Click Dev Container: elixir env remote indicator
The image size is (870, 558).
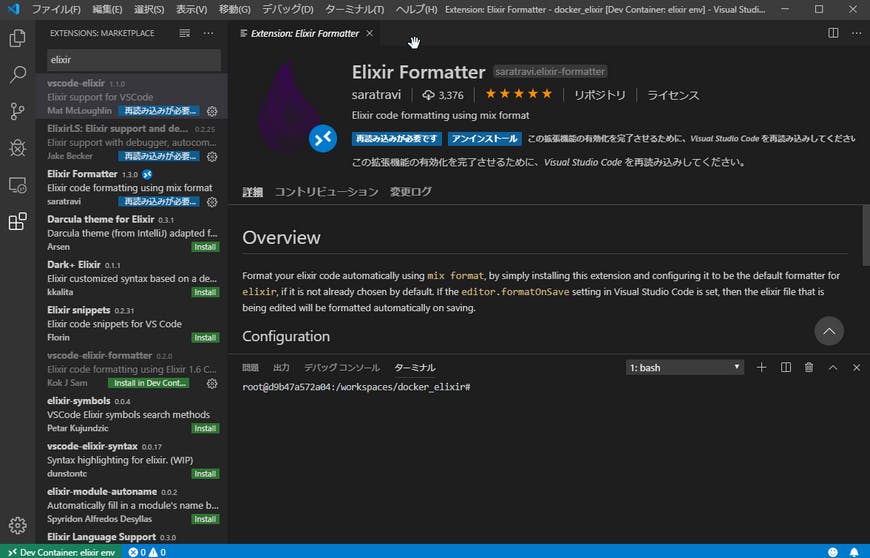62,552
